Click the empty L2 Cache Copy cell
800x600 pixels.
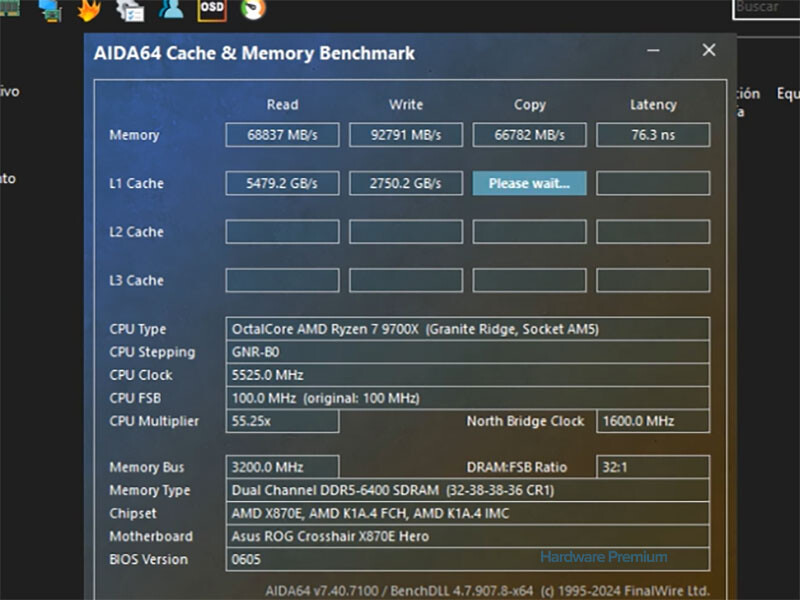coord(530,232)
